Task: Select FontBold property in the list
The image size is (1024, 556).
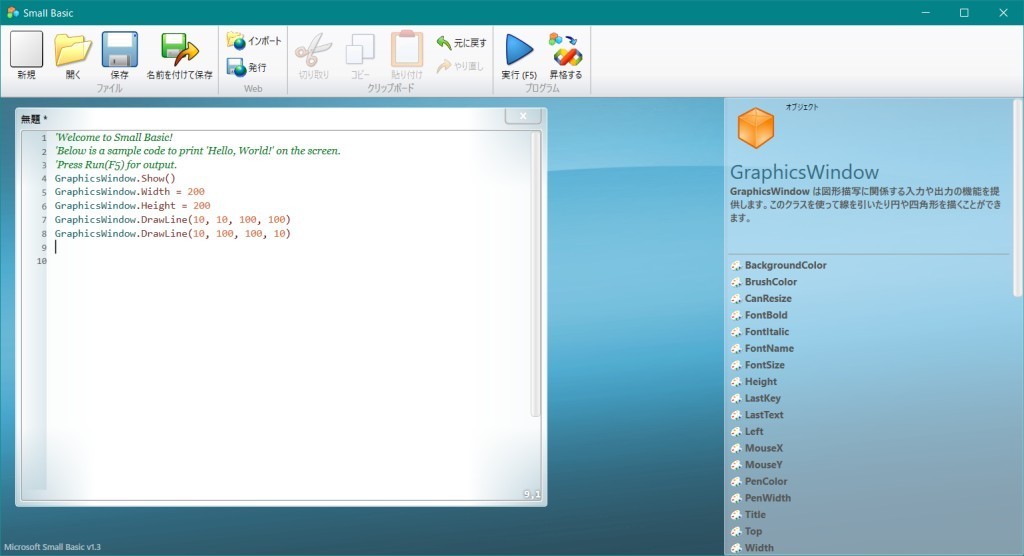Action: 766,315
